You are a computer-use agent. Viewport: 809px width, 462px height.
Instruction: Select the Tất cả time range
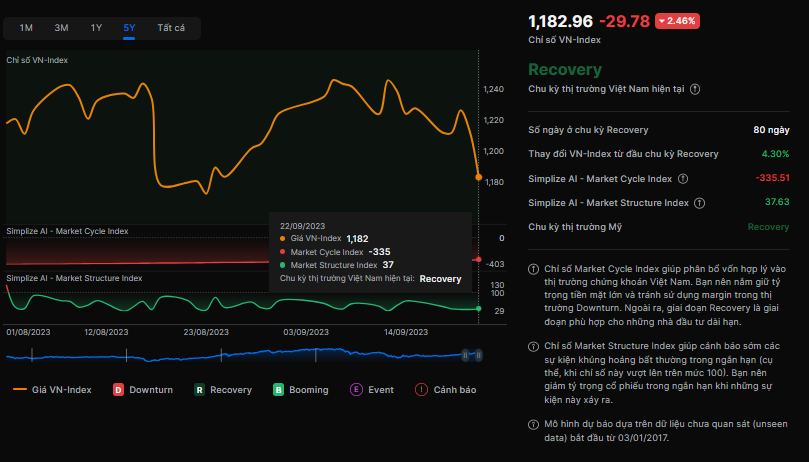coord(171,28)
